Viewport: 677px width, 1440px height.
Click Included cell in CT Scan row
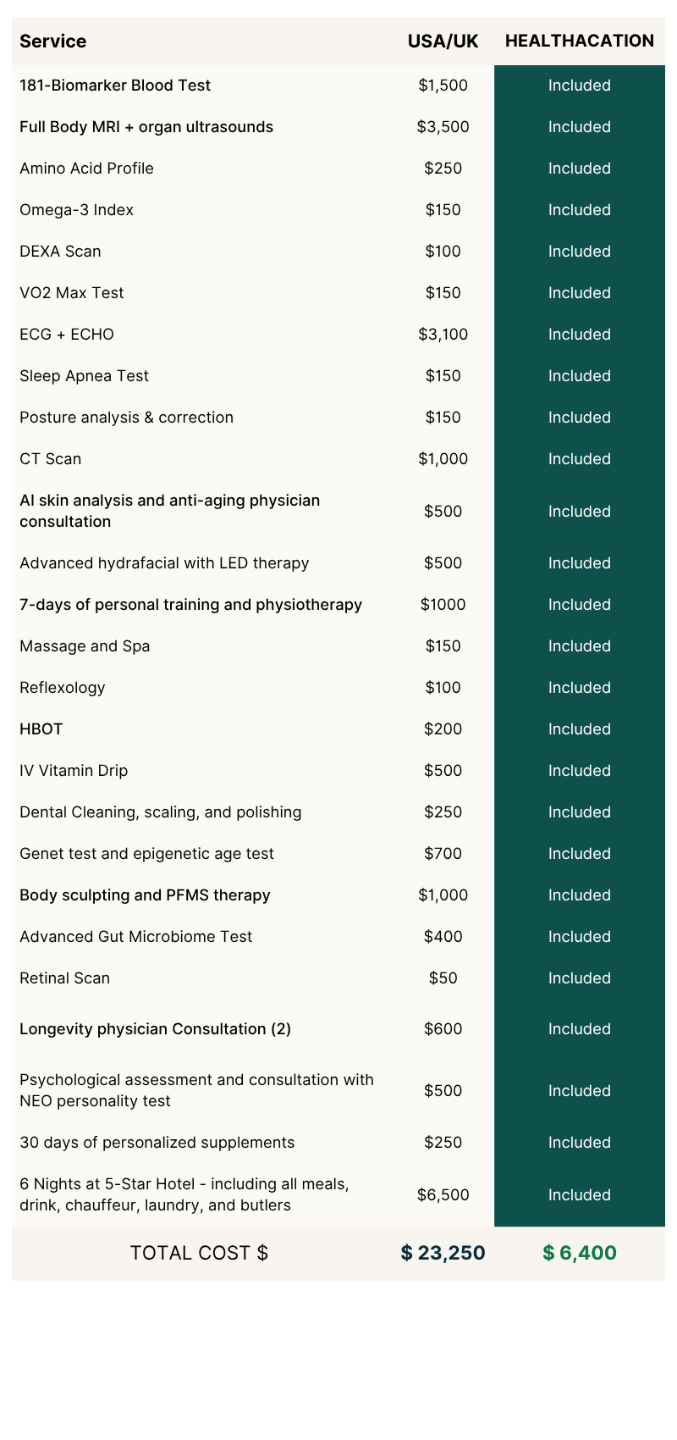click(579, 459)
